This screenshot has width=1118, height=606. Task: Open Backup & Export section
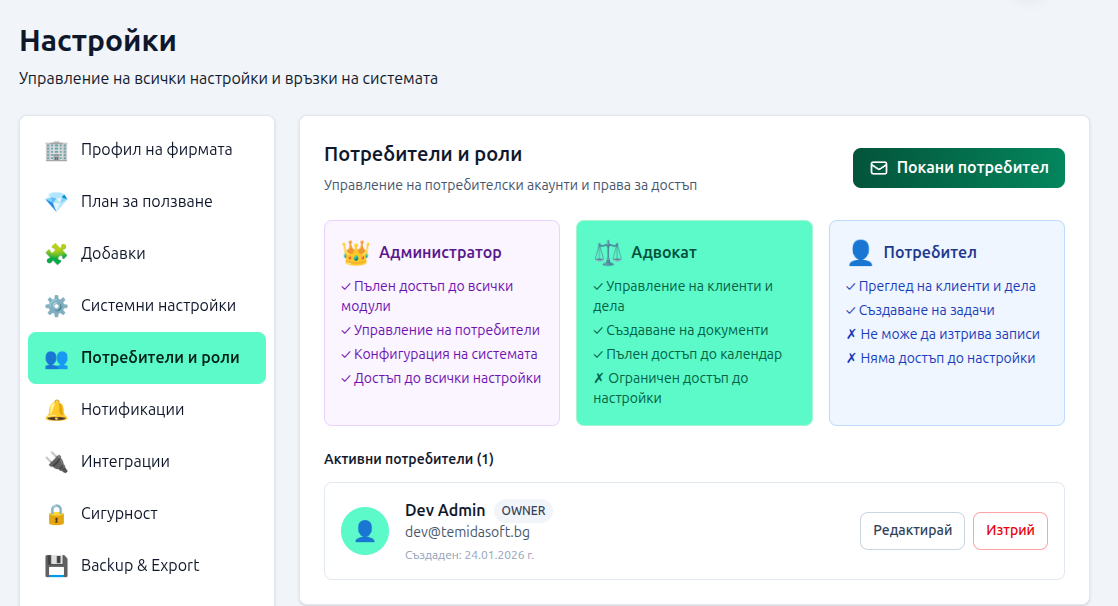point(147,566)
